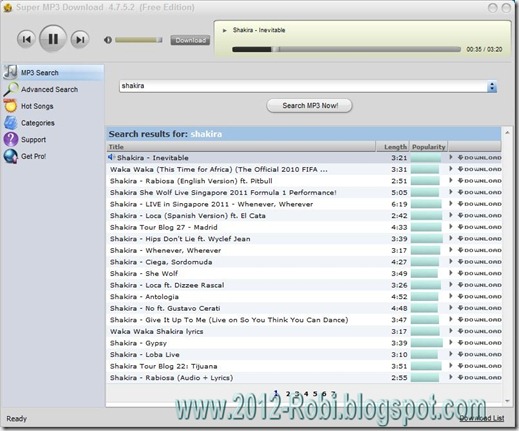The image size is (519, 431).
Task: Download Shakira - She Wolf (3:49)
Action: tap(479, 273)
